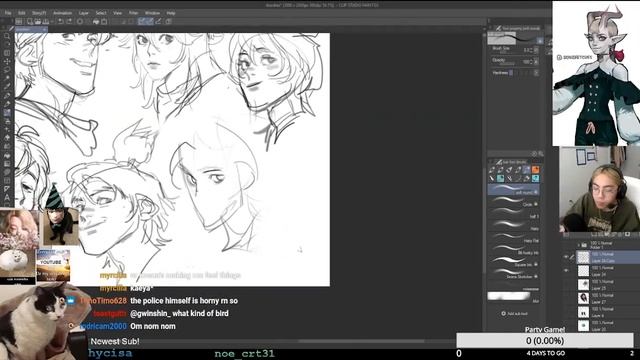The width and height of the screenshot is (640, 360).
Task: Click the Brush Size value stepper
Action: 531,50
